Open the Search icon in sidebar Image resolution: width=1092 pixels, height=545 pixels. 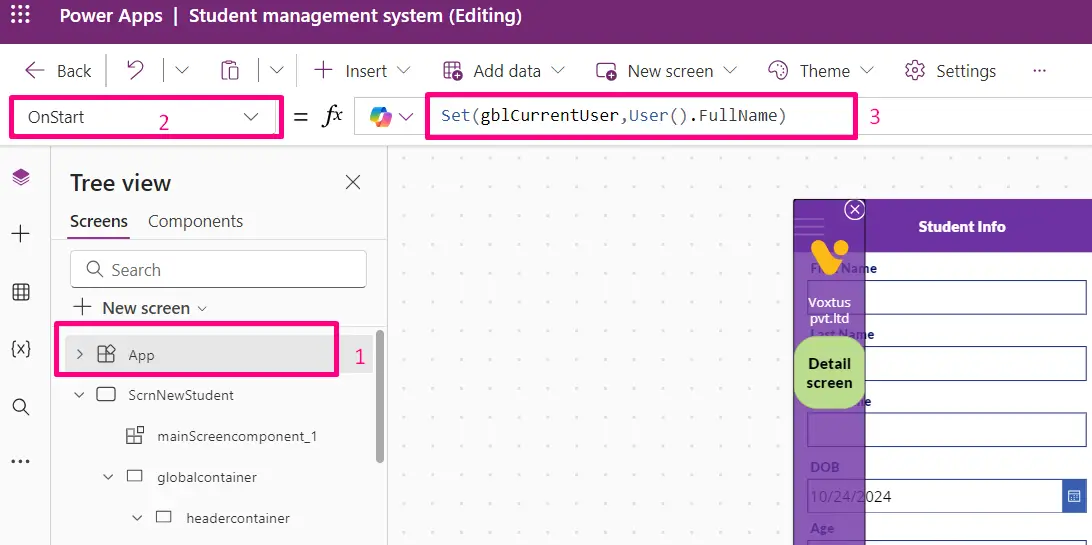point(21,406)
